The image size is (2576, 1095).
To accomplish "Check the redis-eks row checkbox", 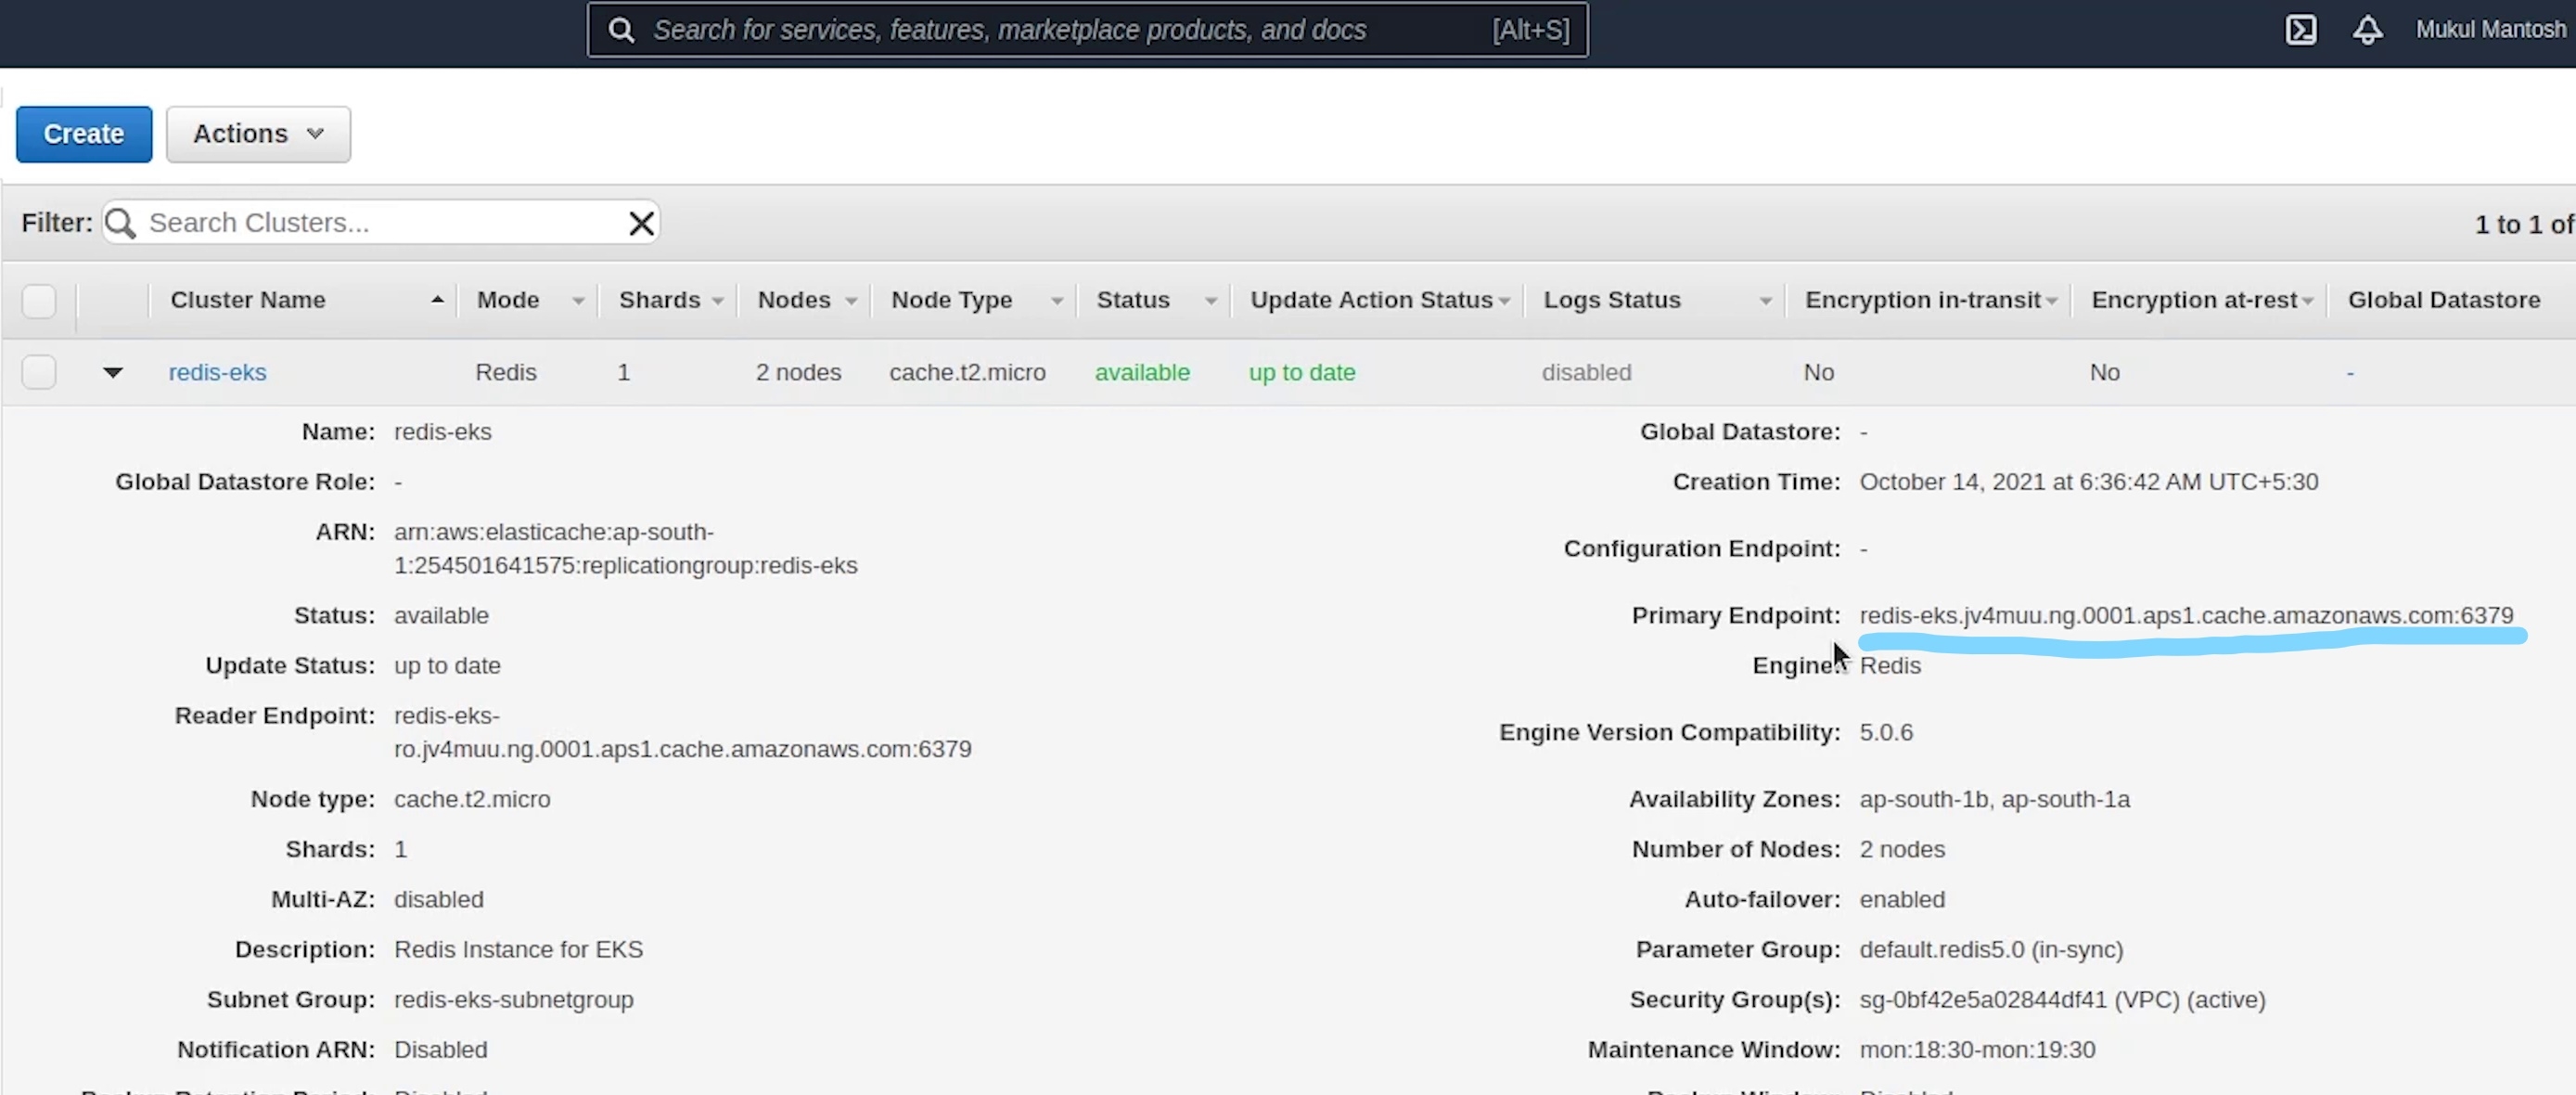I will point(39,372).
